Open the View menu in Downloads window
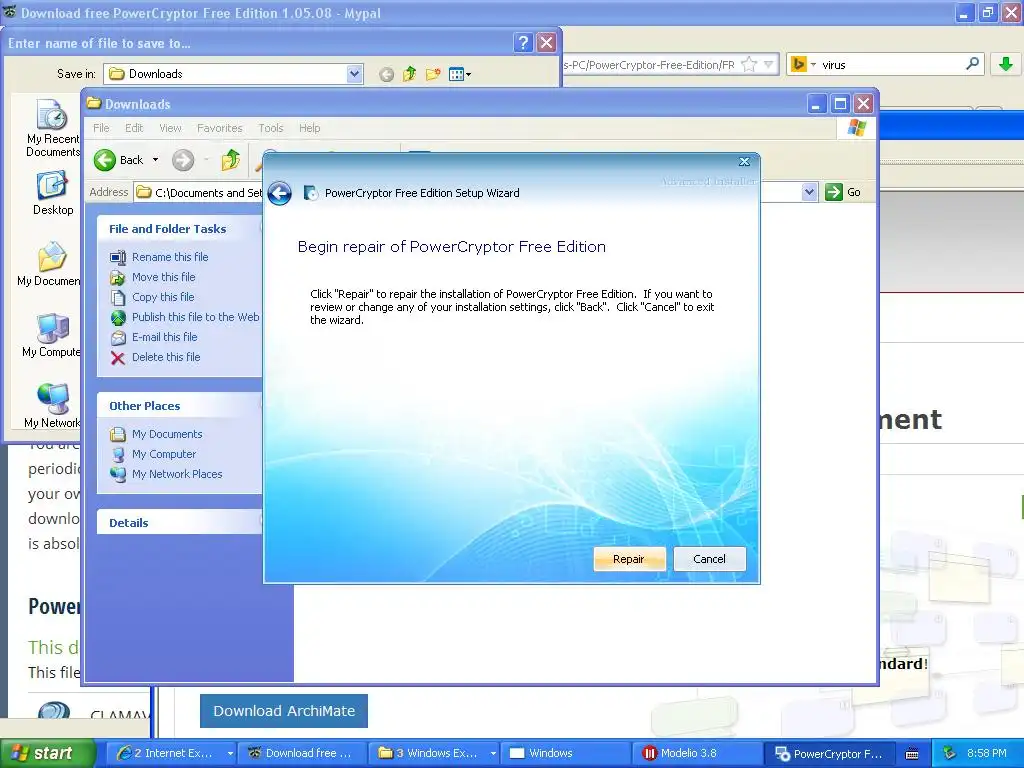 [170, 128]
